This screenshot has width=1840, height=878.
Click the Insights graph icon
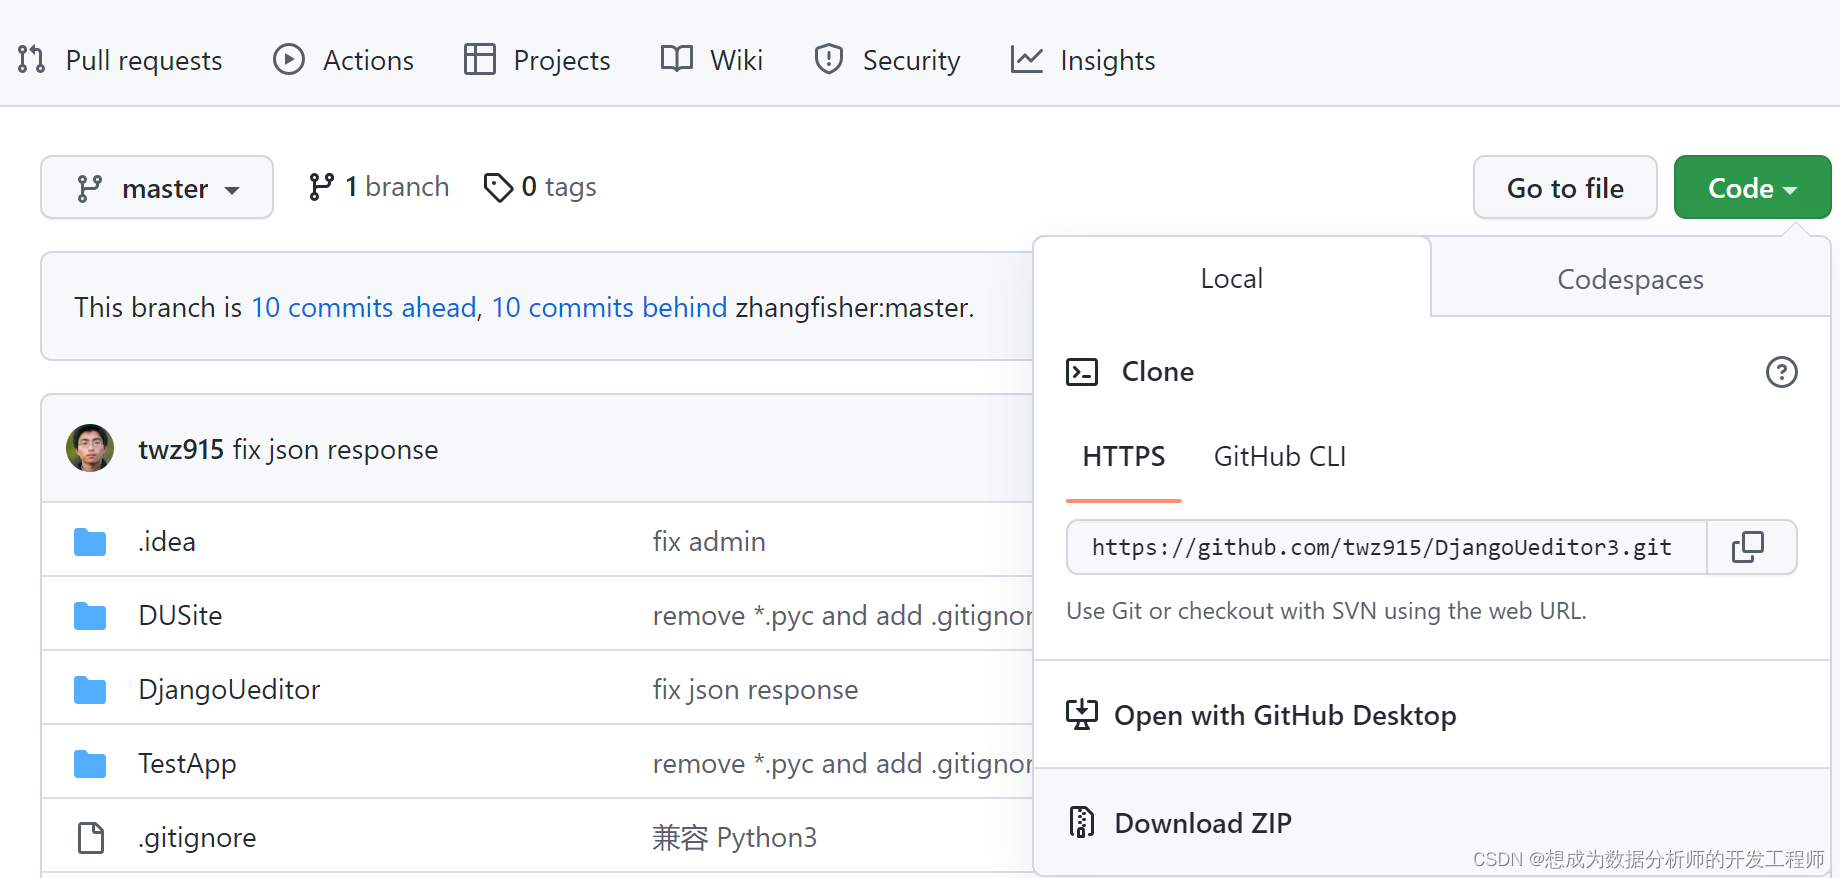click(1027, 59)
